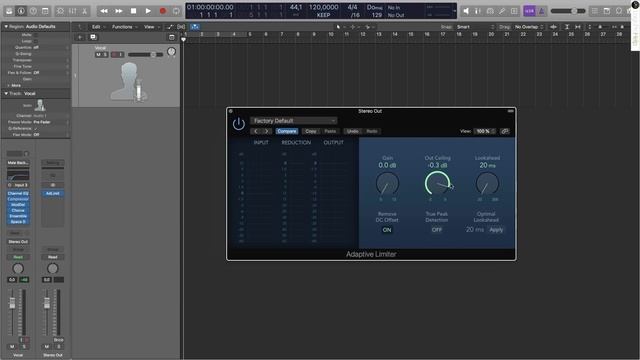
Task: Click Bnce button on Stereo Out strip
Action: tap(58, 340)
